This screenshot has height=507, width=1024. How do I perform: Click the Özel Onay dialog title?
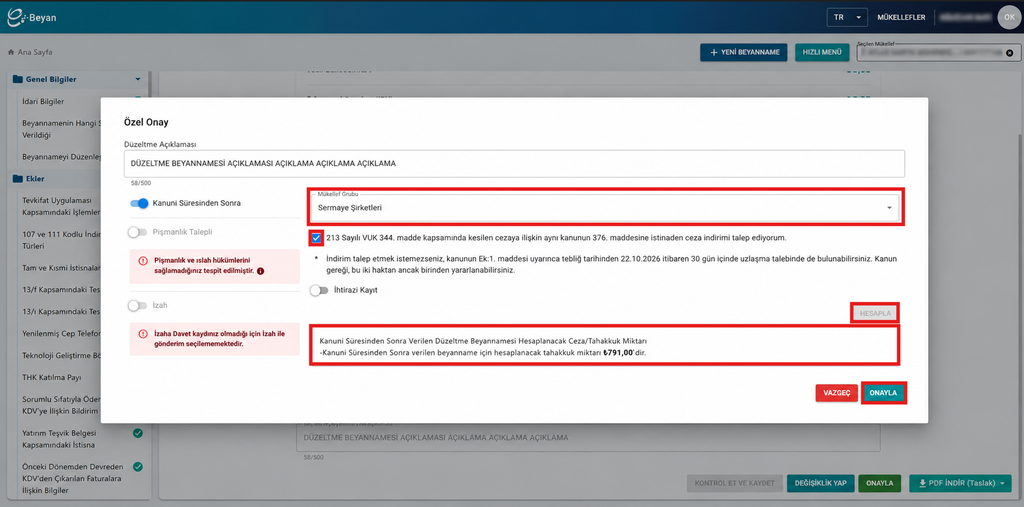click(x=147, y=122)
